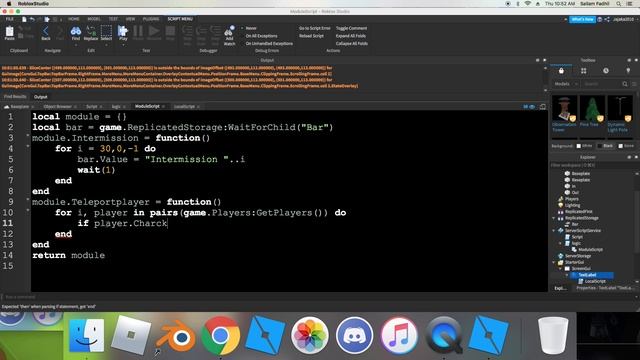Screen dimensions: 640x360
Task: Click Toggle Comment action
Action: (351, 28)
